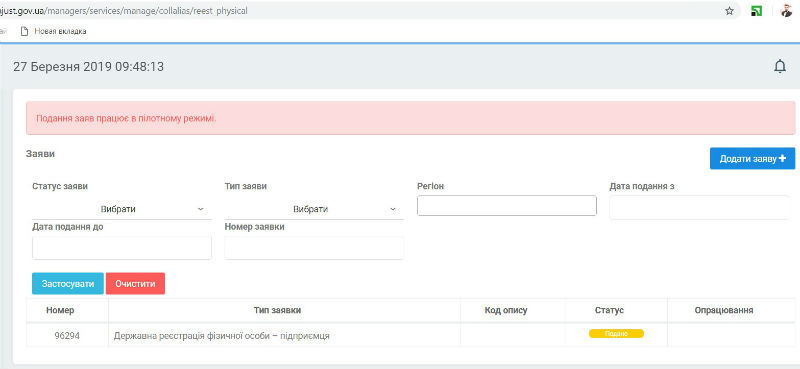
Task: Clear filters with Очистити button
Action: (135, 284)
